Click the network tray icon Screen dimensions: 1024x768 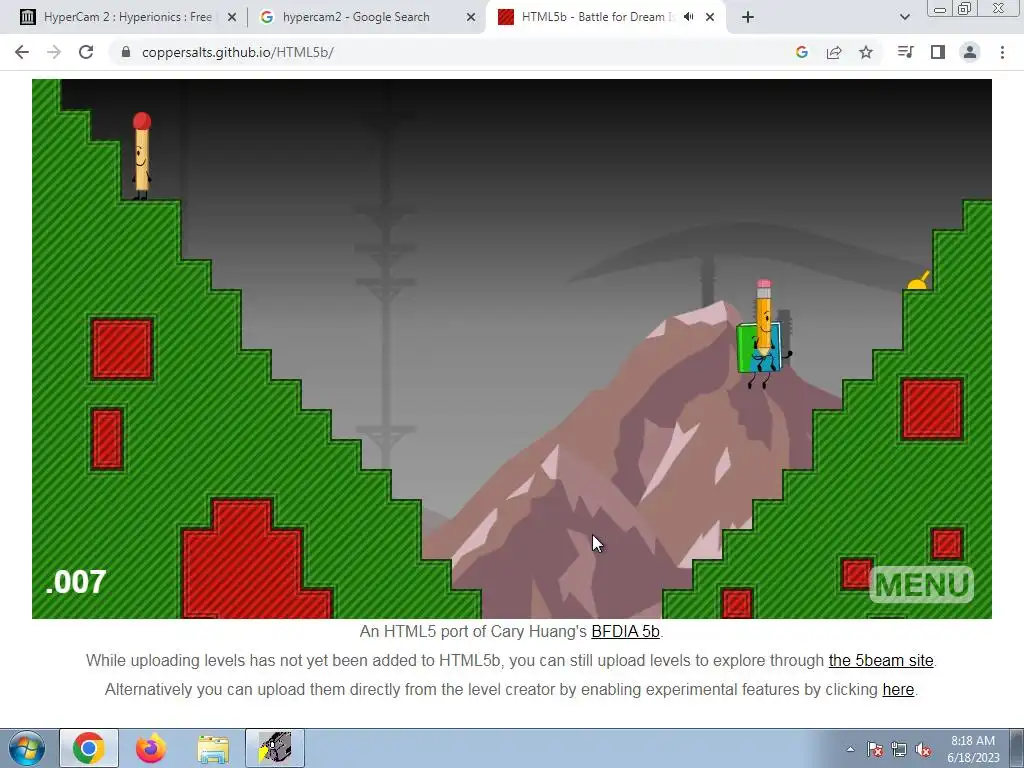tap(899, 750)
